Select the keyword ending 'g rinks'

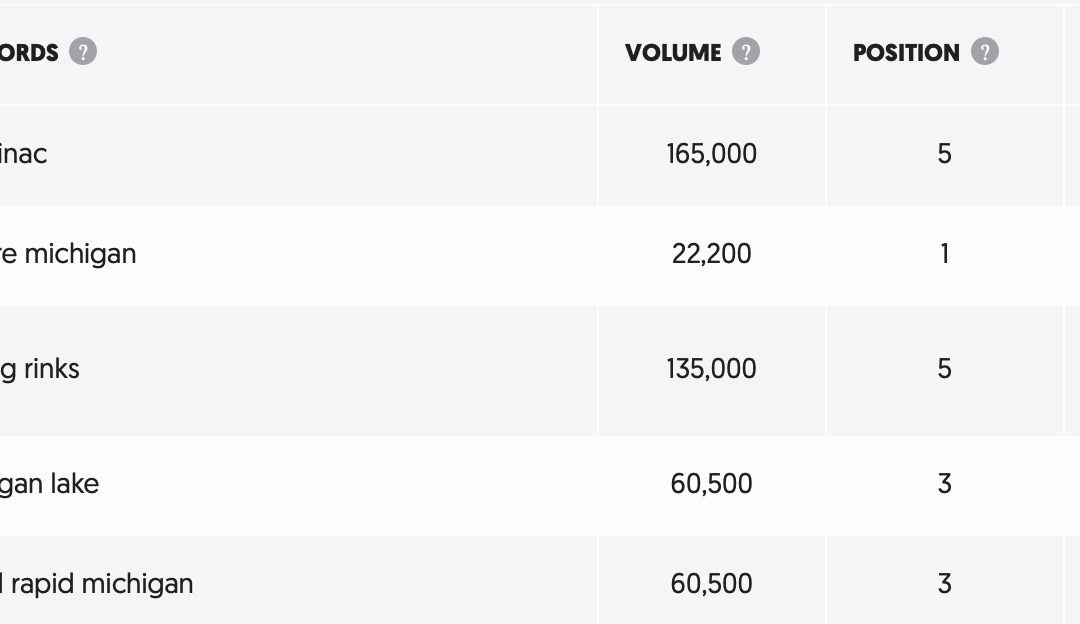pos(39,369)
